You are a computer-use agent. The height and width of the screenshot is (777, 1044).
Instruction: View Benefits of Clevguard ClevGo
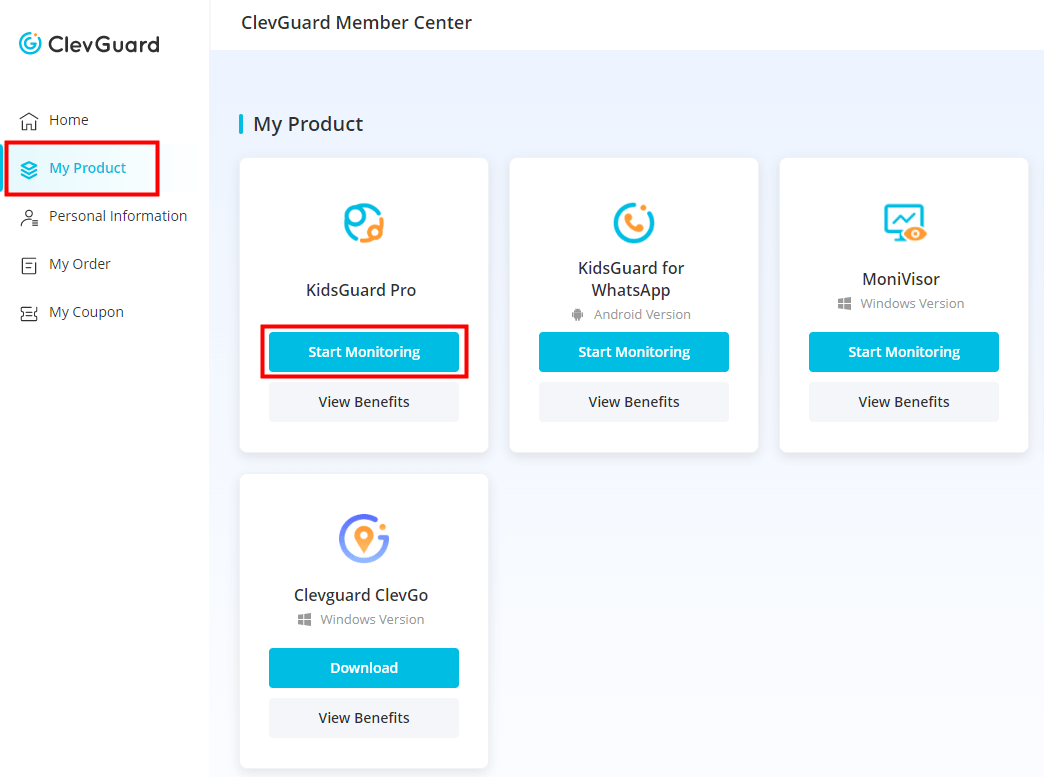[364, 718]
